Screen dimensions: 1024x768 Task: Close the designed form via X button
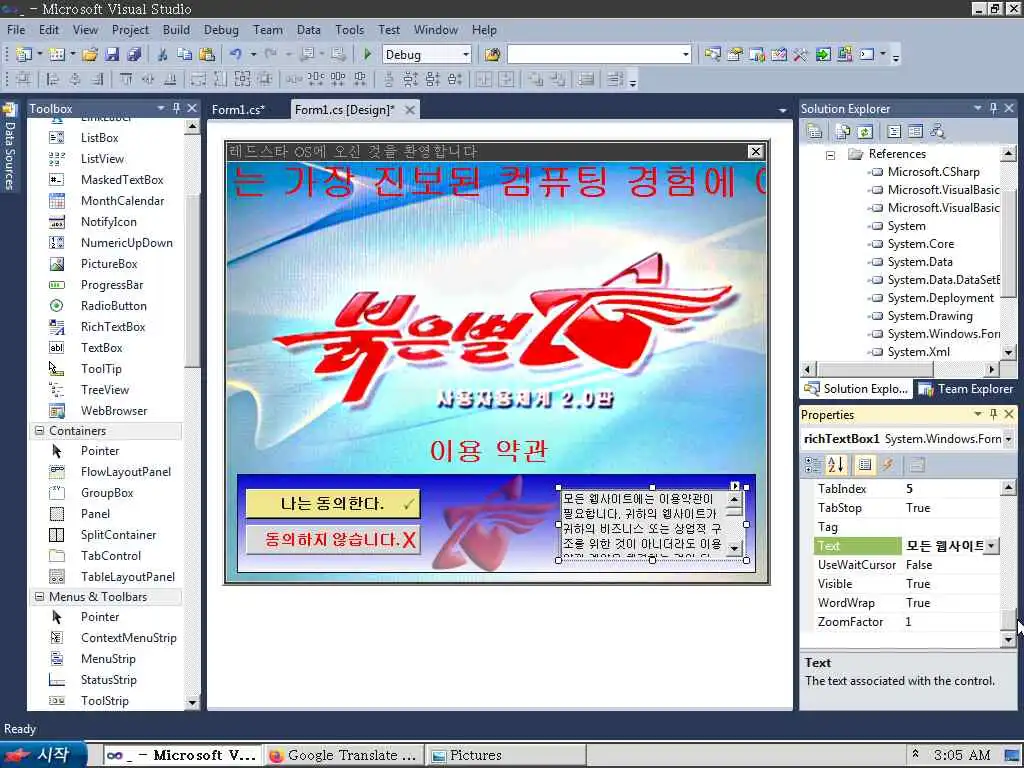[755, 152]
